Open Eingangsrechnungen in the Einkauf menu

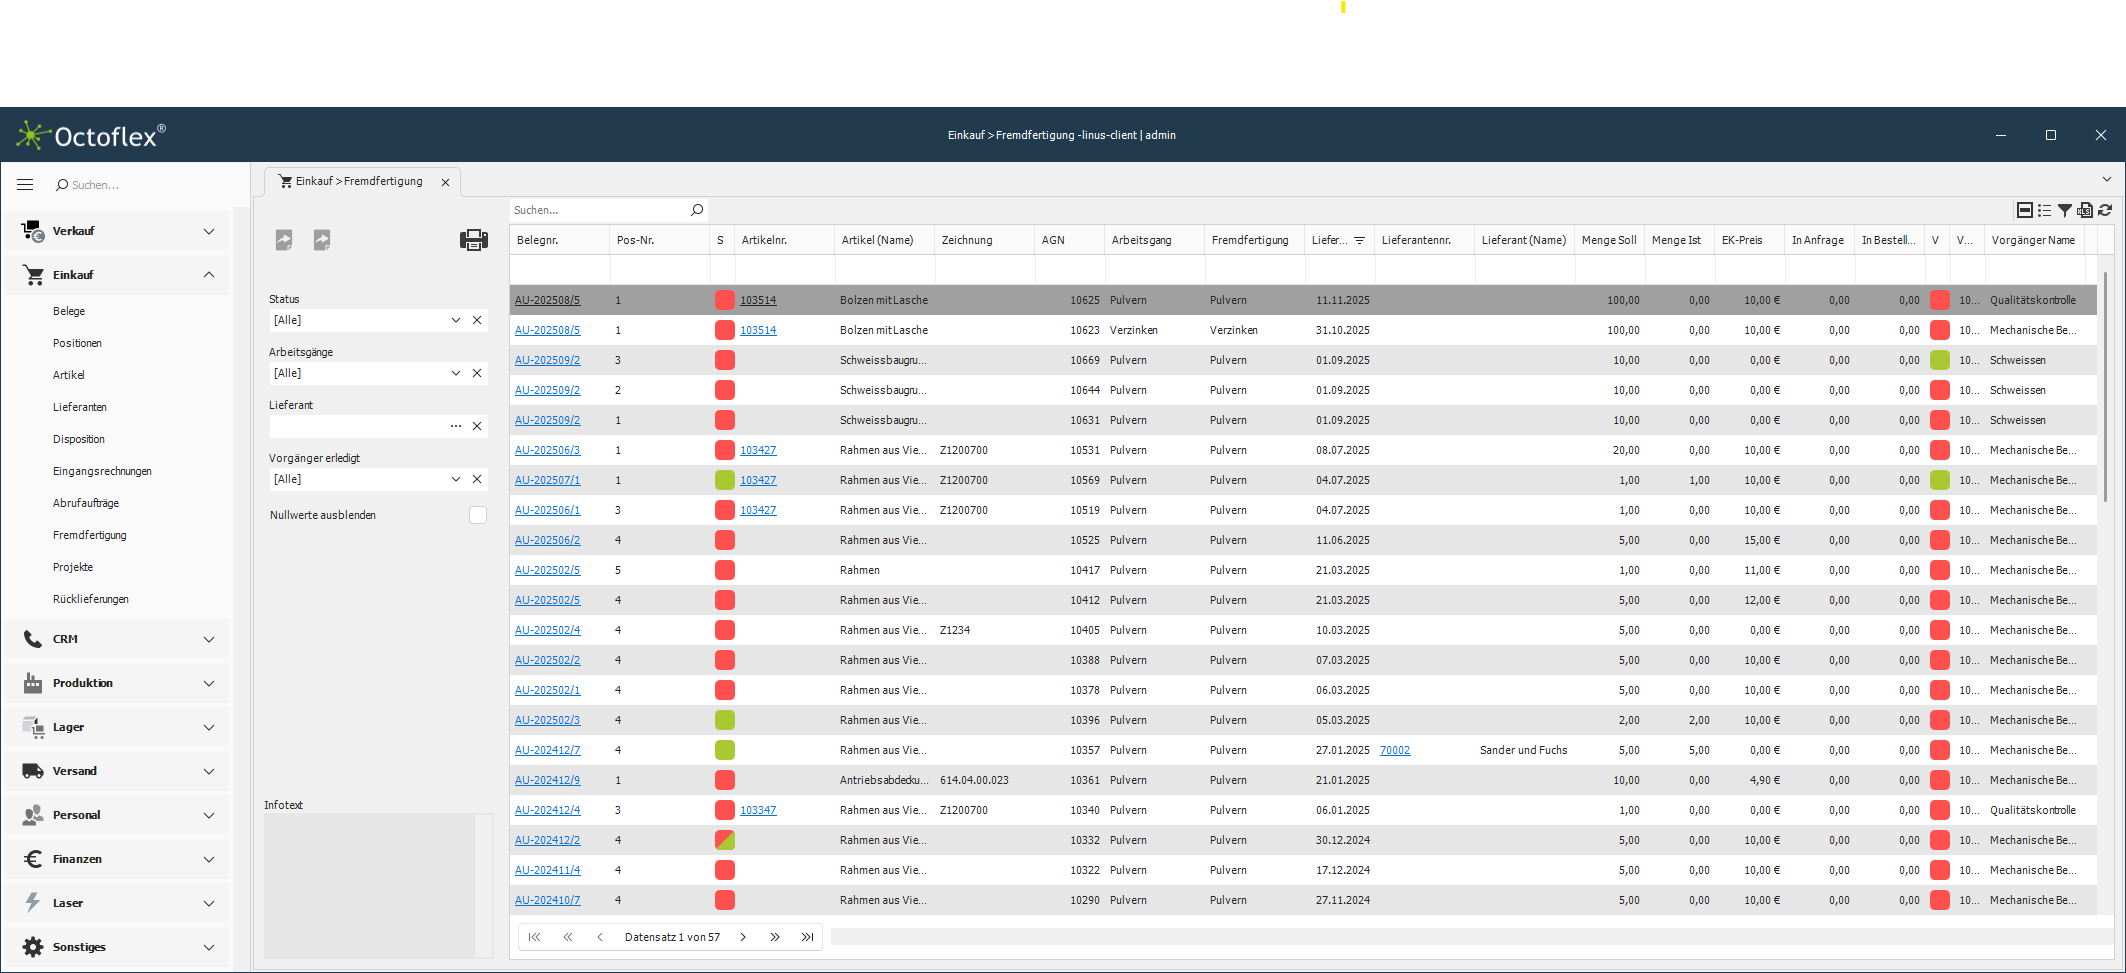[x=102, y=471]
